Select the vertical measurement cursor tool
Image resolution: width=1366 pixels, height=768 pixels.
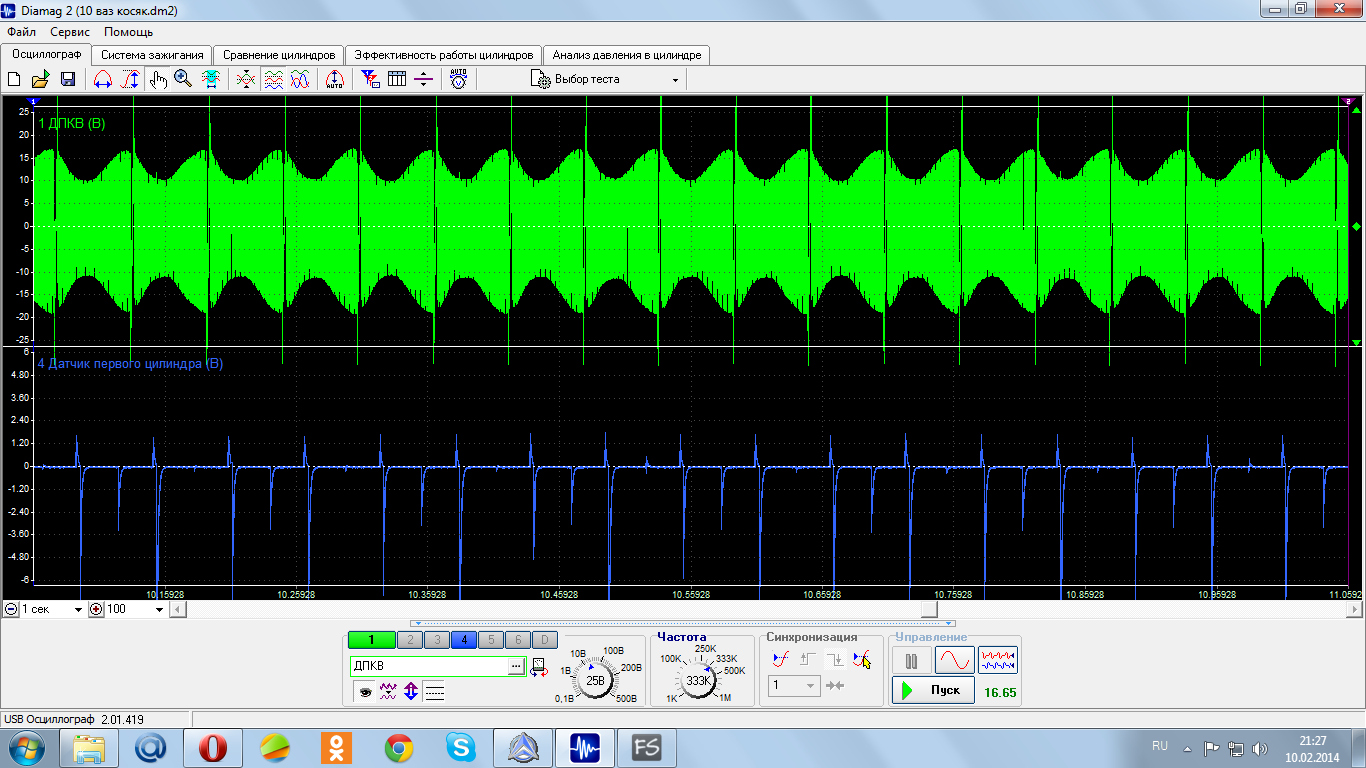coord(130,80)
